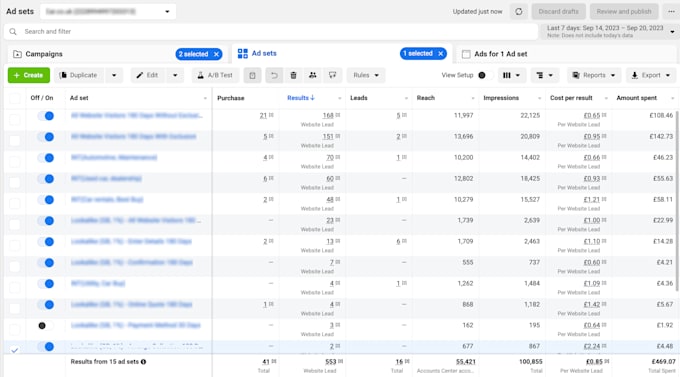Click the audience people icon

313,75
